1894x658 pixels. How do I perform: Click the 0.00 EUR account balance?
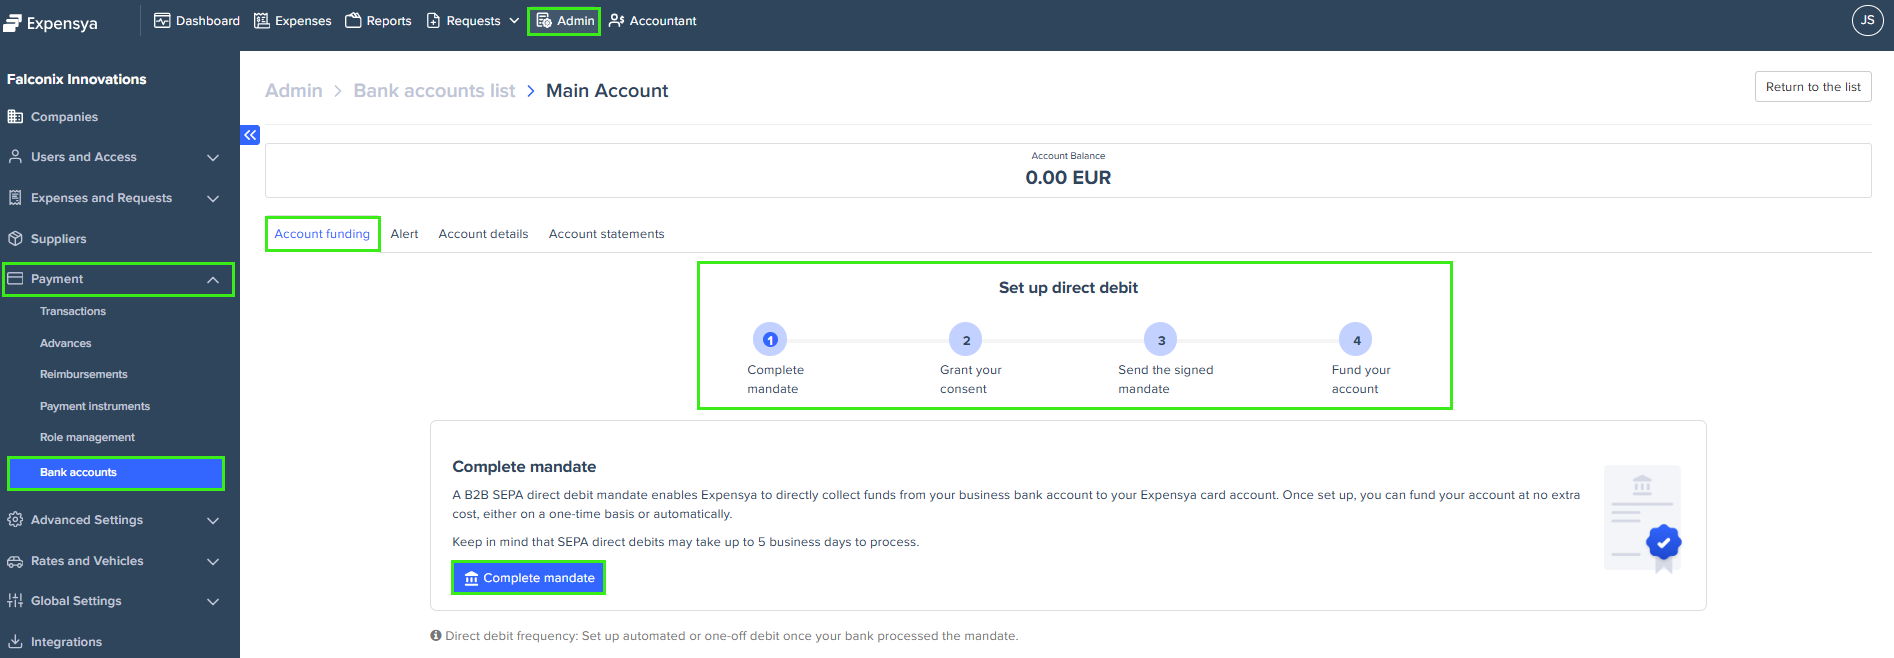[x=1068, y=177]
